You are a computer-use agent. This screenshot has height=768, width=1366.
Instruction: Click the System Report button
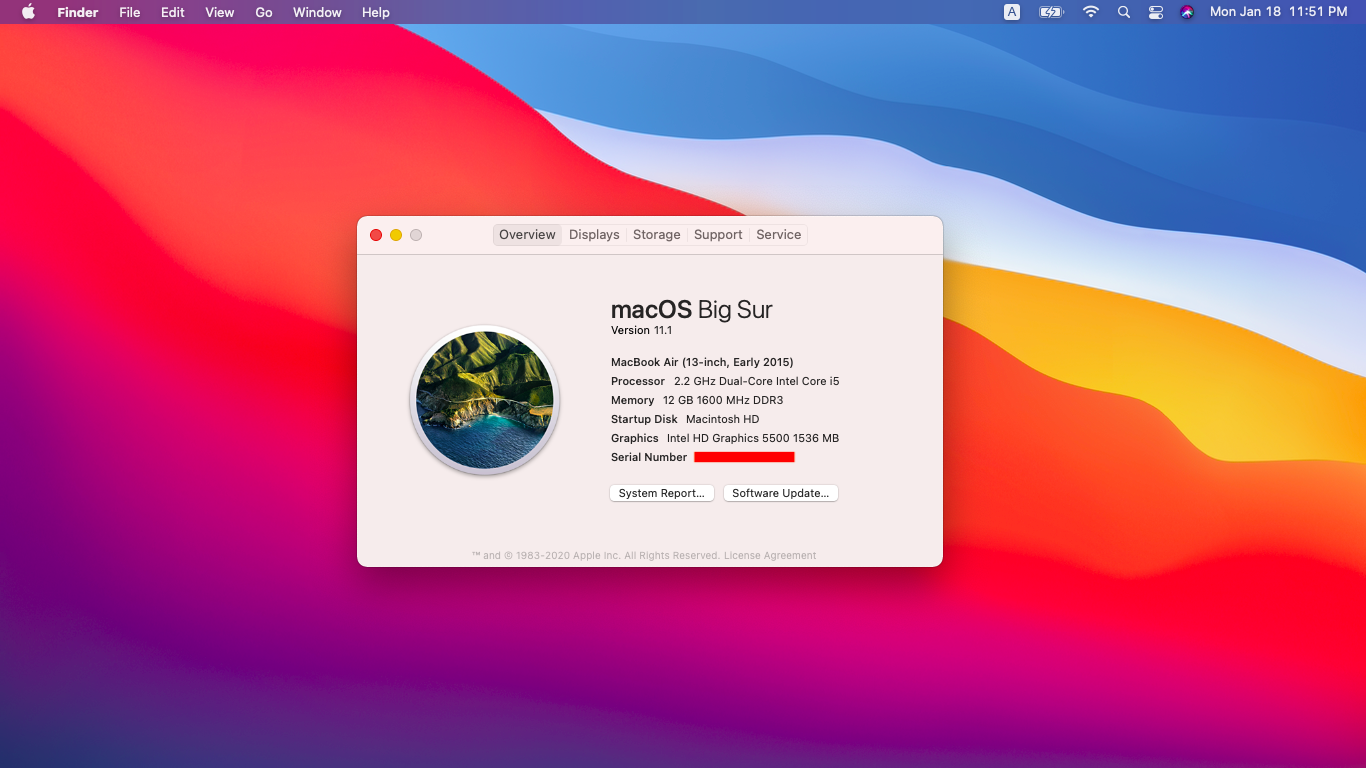662,493
